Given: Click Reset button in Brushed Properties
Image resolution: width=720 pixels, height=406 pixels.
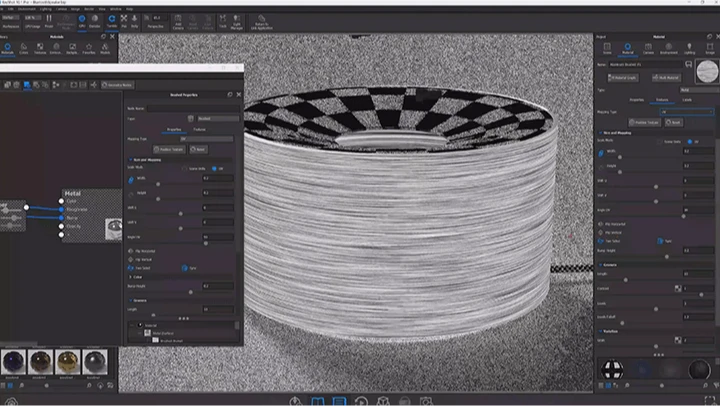Looking at the screenshot, I should coord(198,149).
